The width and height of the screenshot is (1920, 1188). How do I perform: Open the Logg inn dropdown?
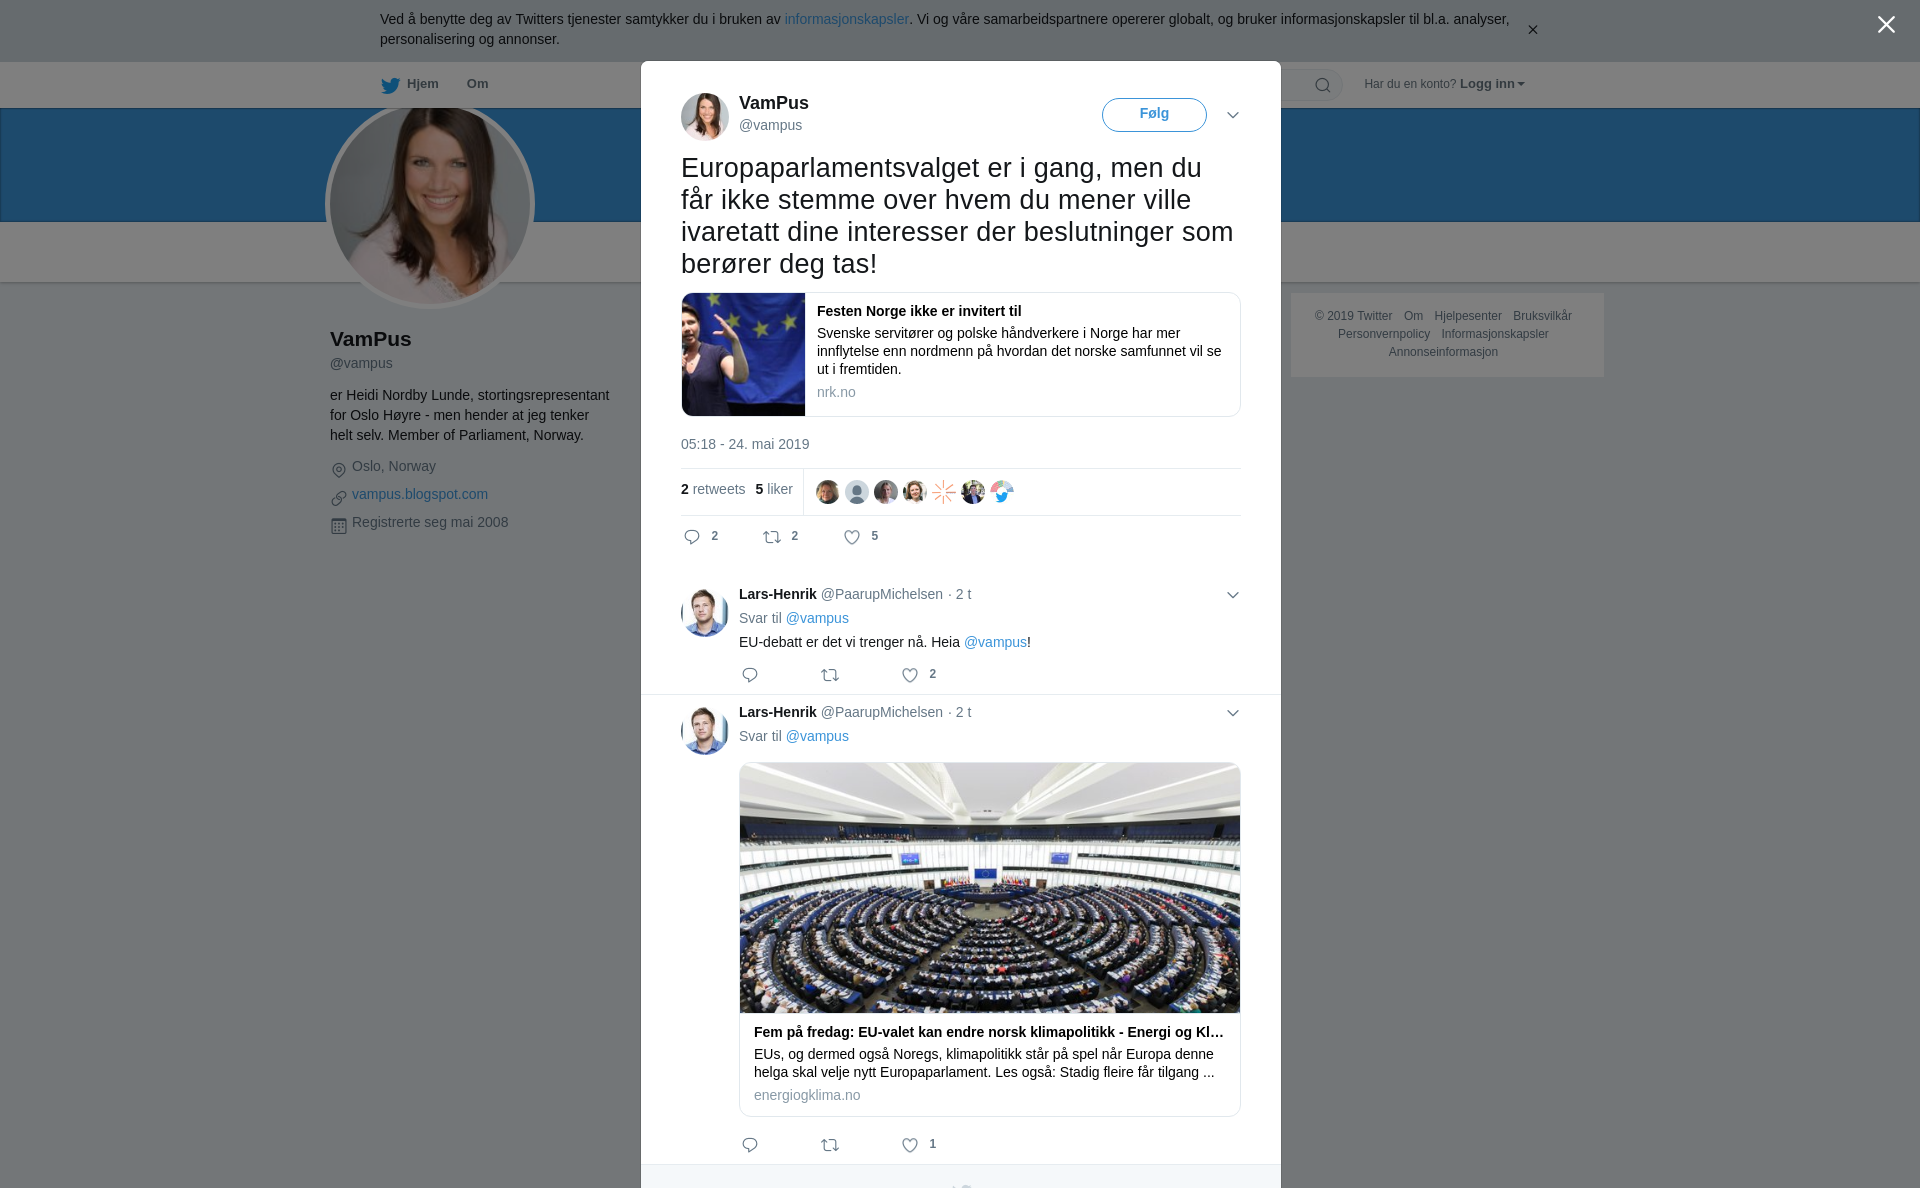(x=1492, y=84)
